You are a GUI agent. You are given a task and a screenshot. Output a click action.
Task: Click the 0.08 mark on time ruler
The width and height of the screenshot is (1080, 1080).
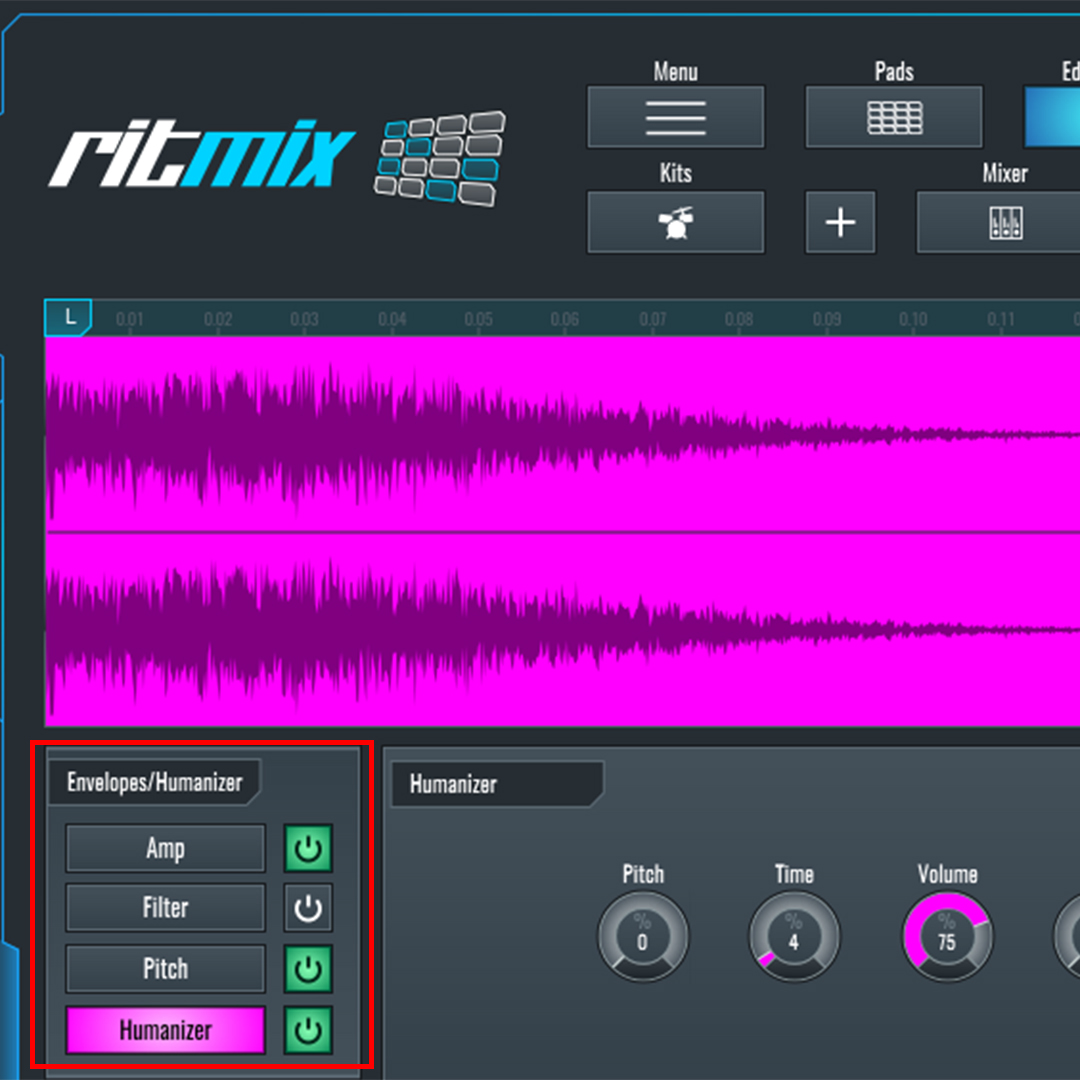click(738, 319)
